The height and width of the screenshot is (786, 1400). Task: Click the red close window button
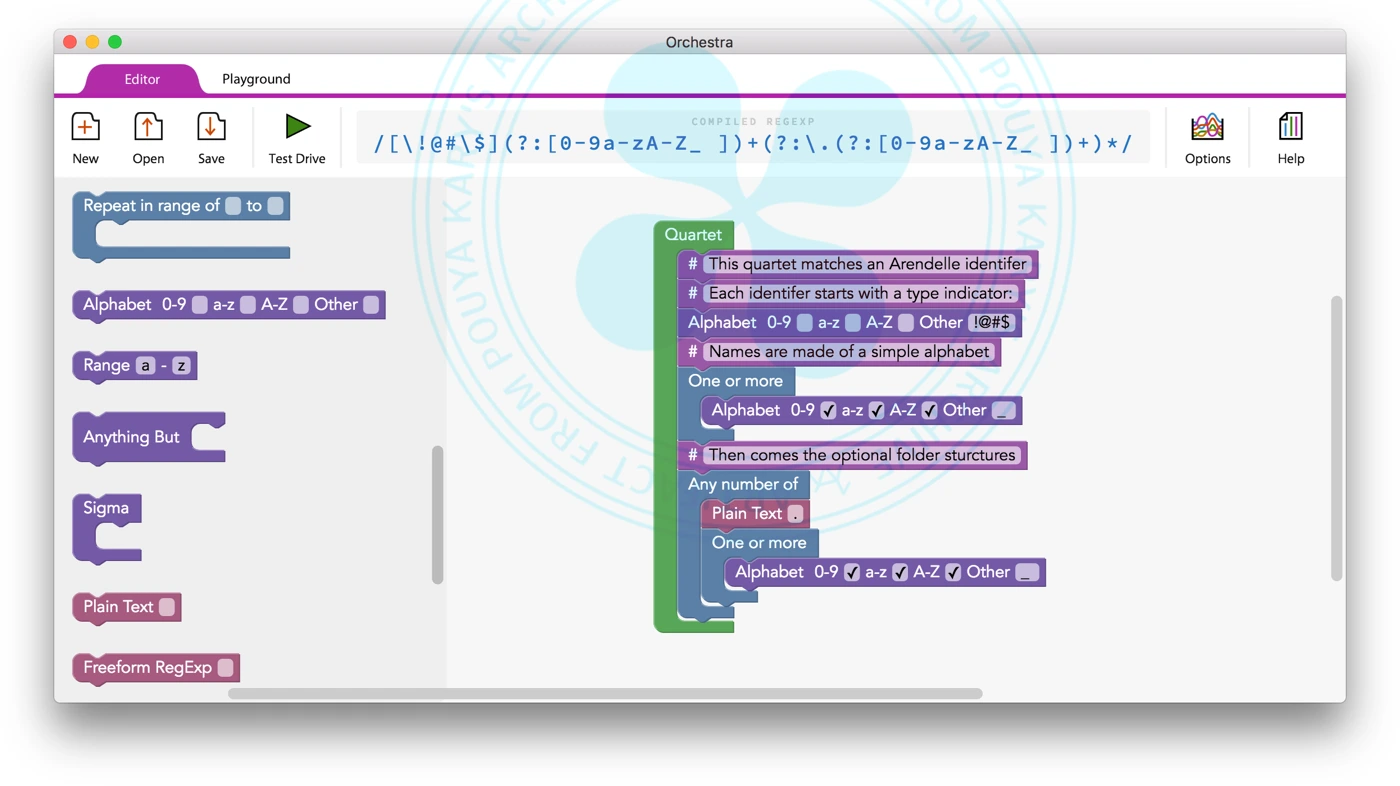coord(70,42)
